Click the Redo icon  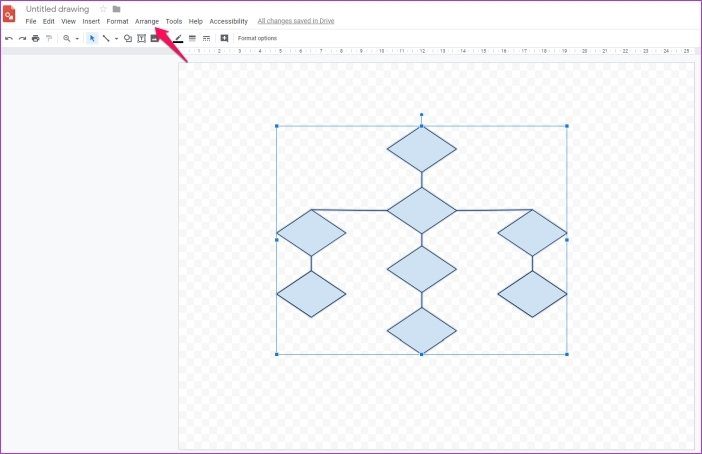tap(22, 39)
